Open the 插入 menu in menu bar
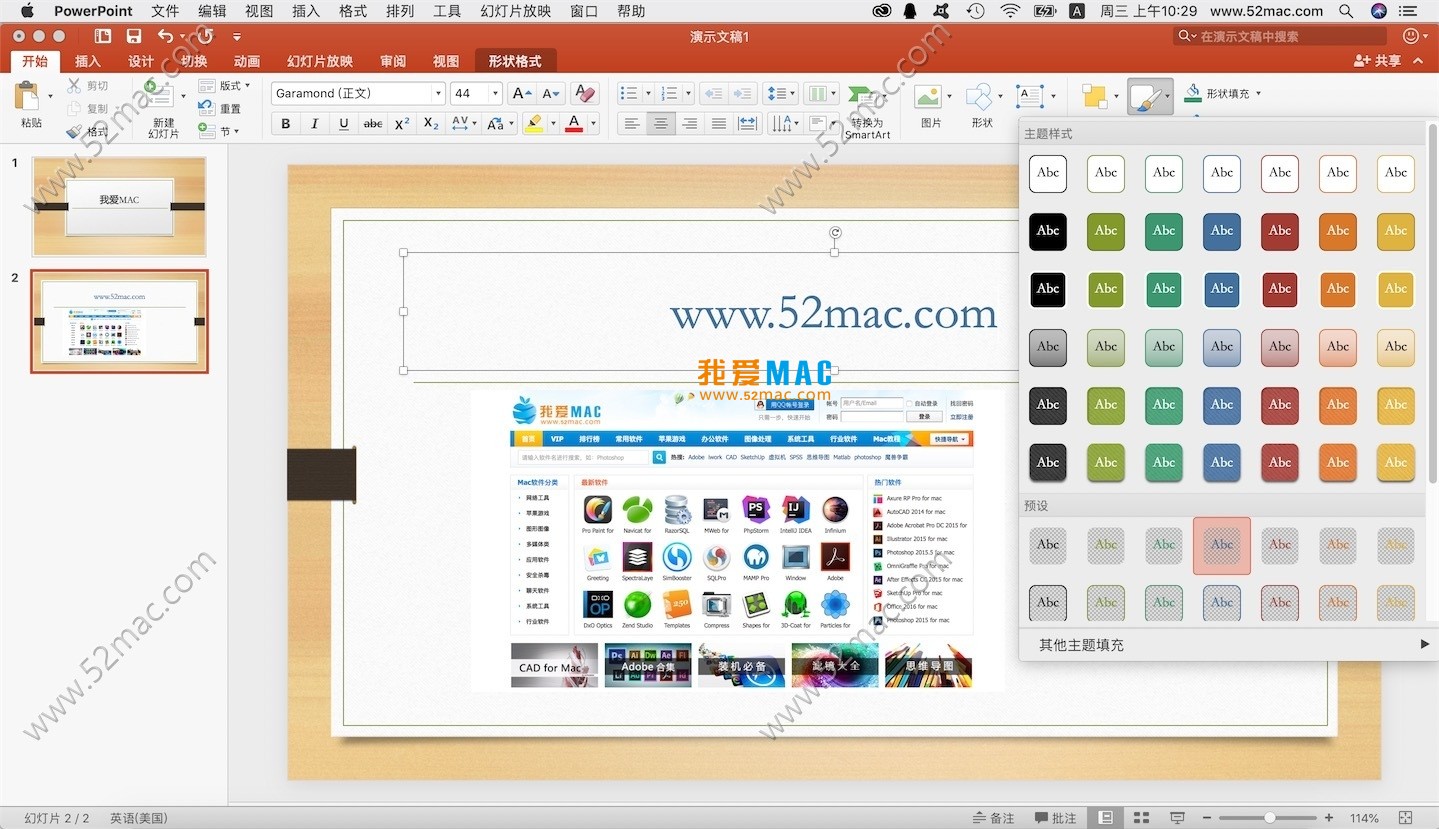Viewport: 1439px width, 829px height. 306,11
